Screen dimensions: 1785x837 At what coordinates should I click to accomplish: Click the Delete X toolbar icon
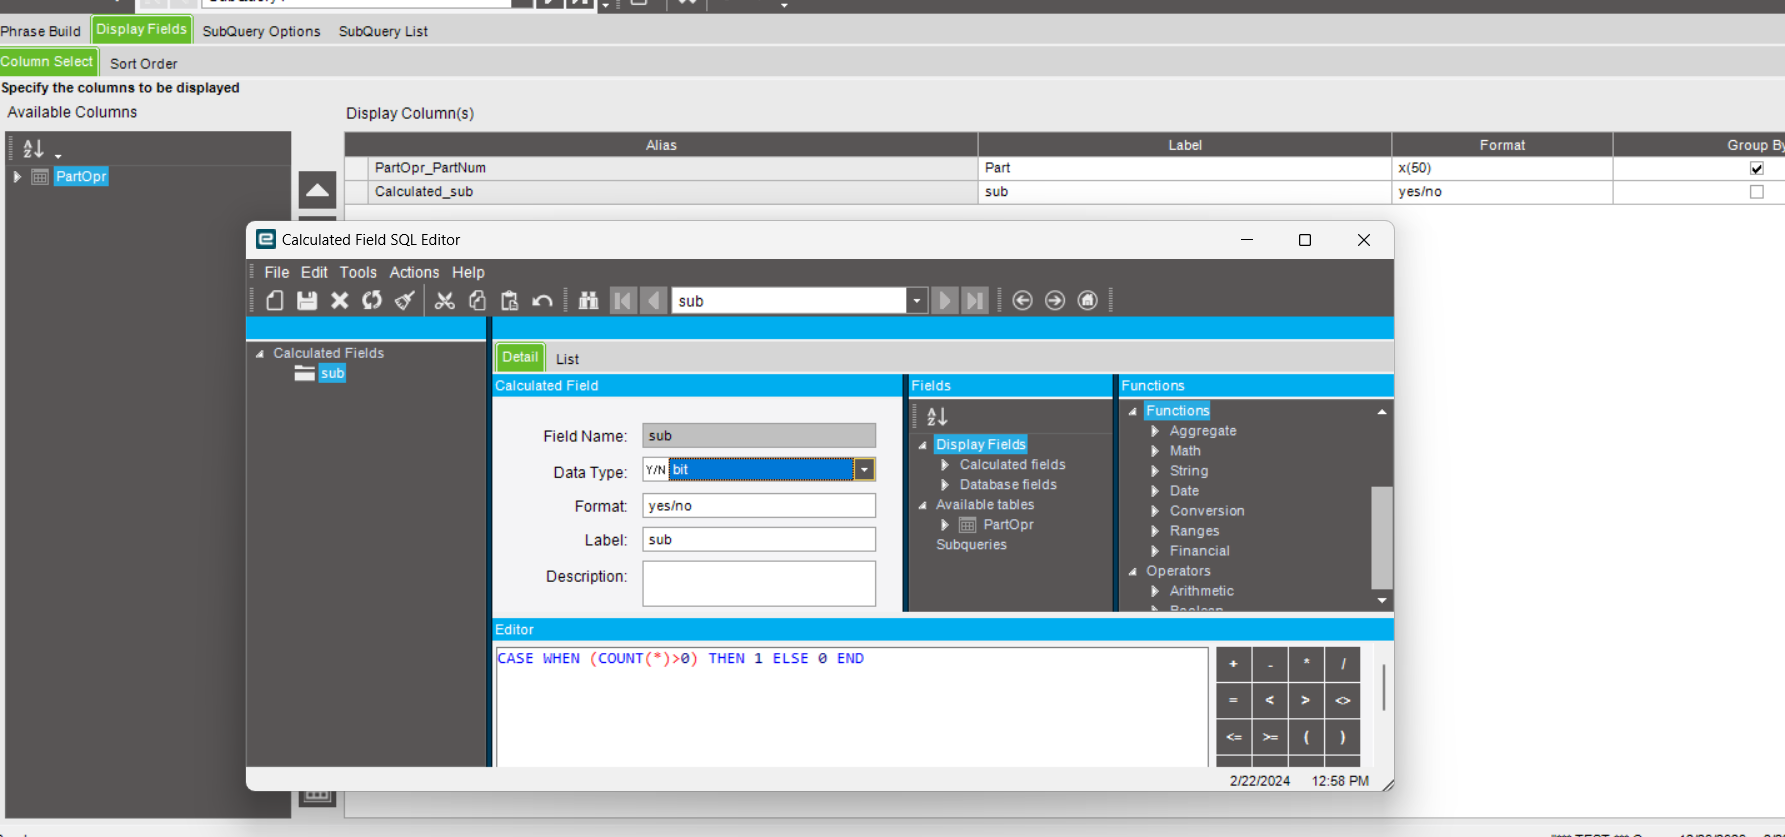[x=340, y=301]
